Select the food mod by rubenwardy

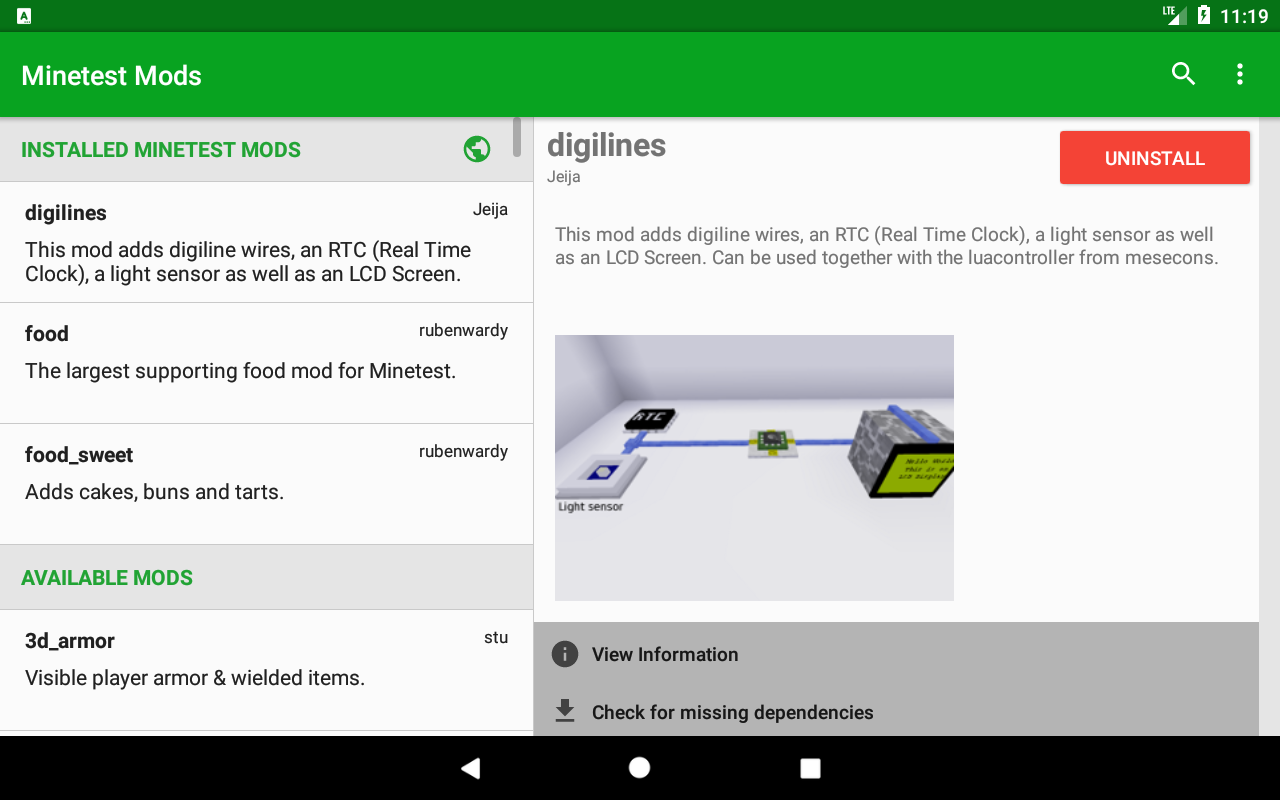click(266, 363)
